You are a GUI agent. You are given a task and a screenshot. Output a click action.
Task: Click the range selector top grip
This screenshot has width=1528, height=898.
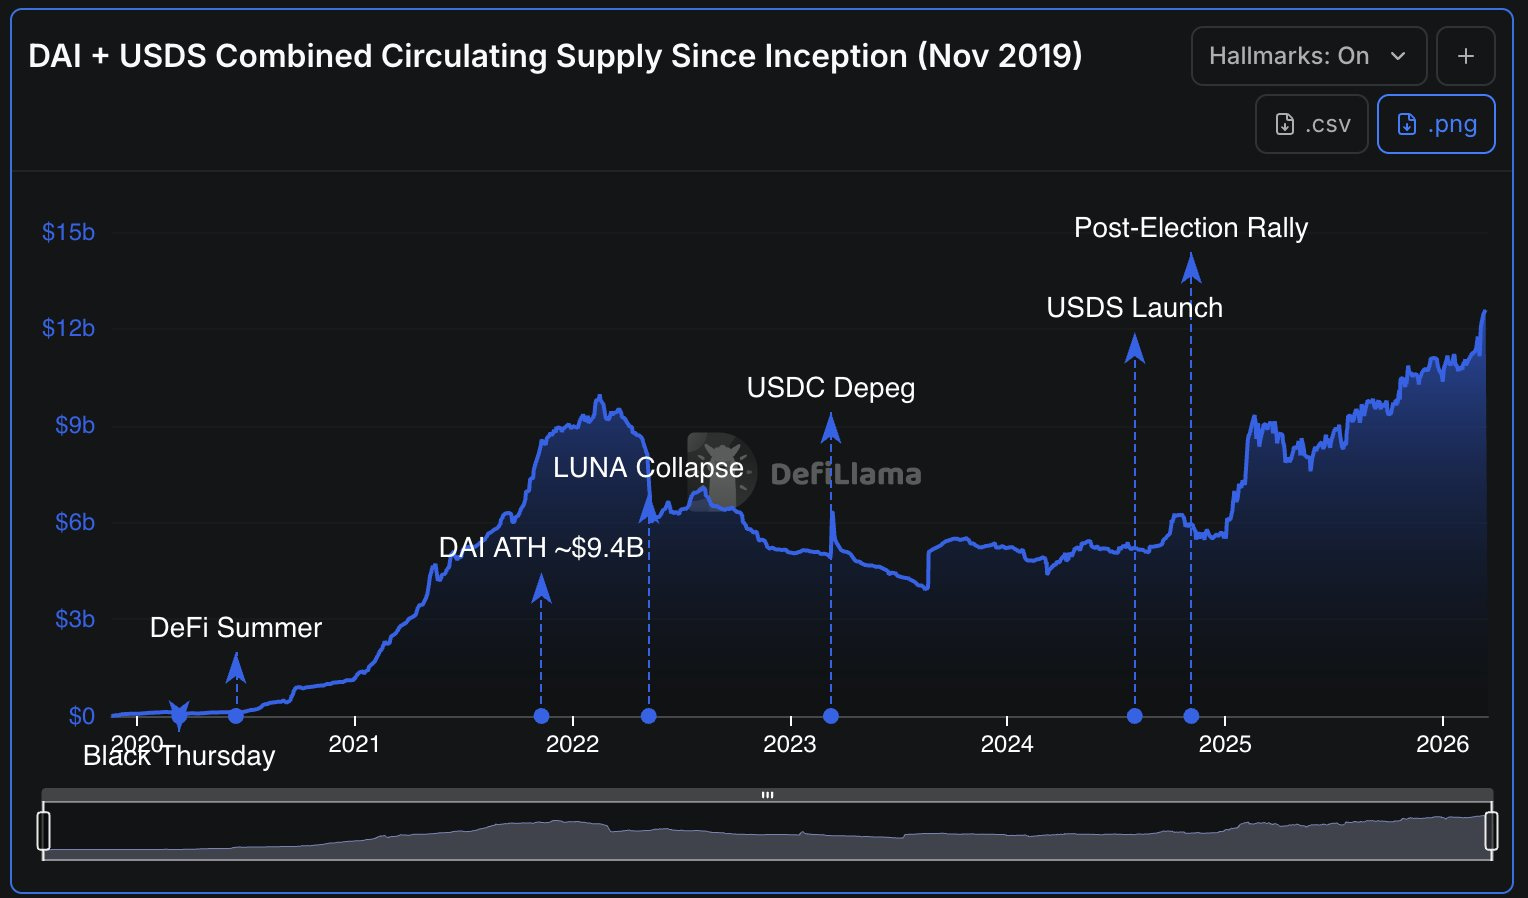point(767,795)
